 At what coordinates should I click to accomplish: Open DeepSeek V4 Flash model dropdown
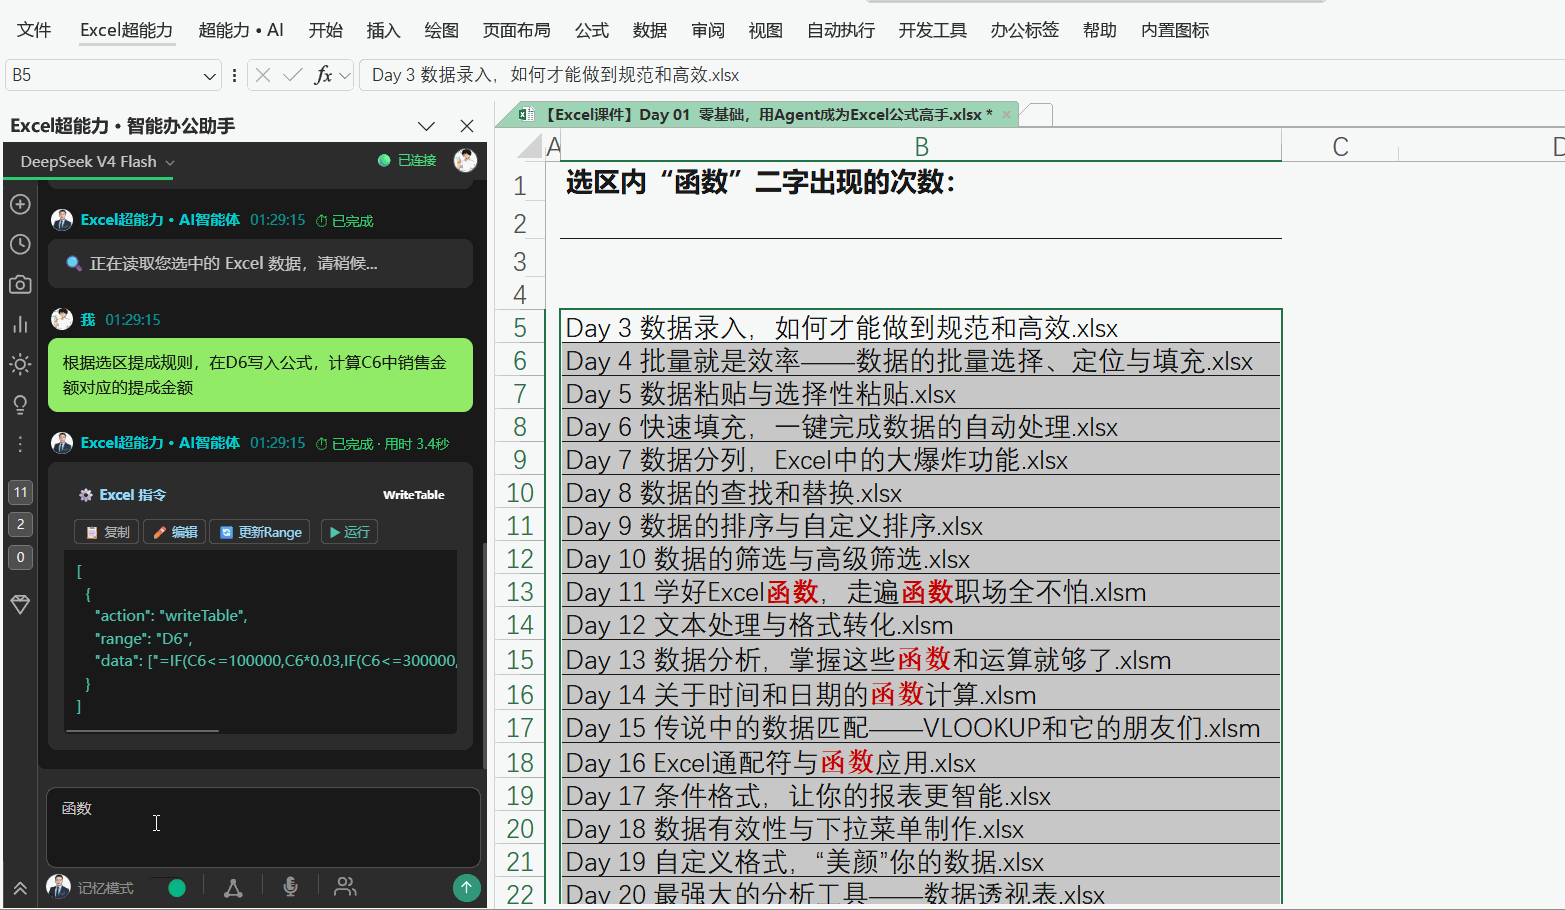tap(97, 161)
